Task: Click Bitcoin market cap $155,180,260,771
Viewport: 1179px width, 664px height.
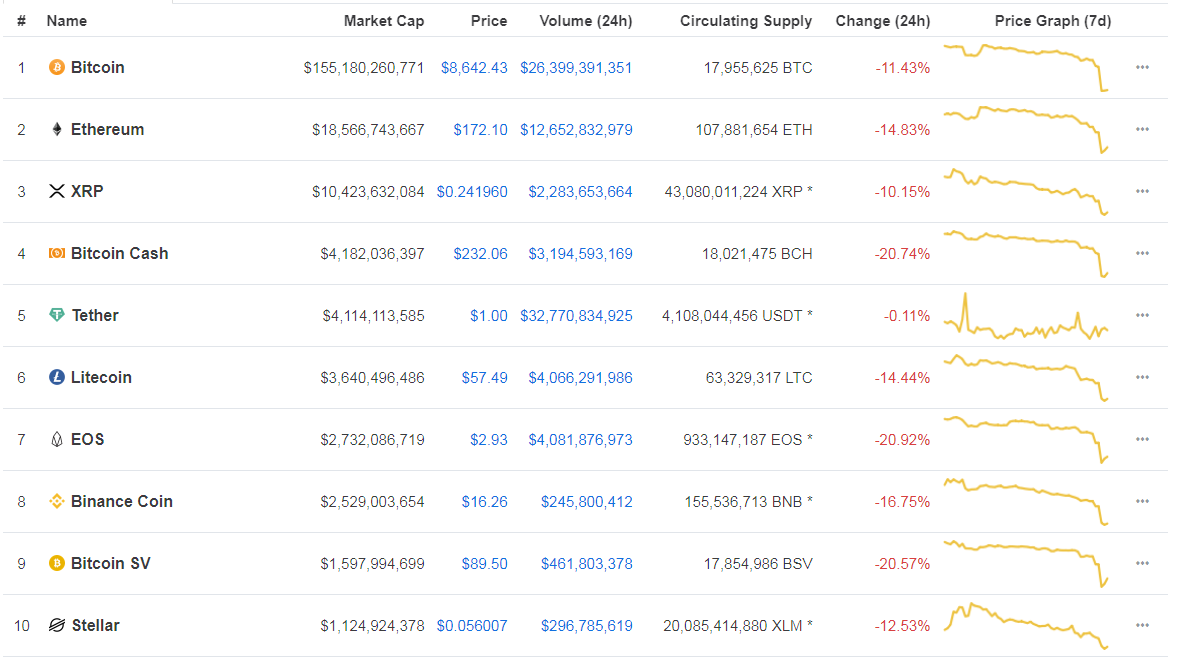Action: coord(363,68)
